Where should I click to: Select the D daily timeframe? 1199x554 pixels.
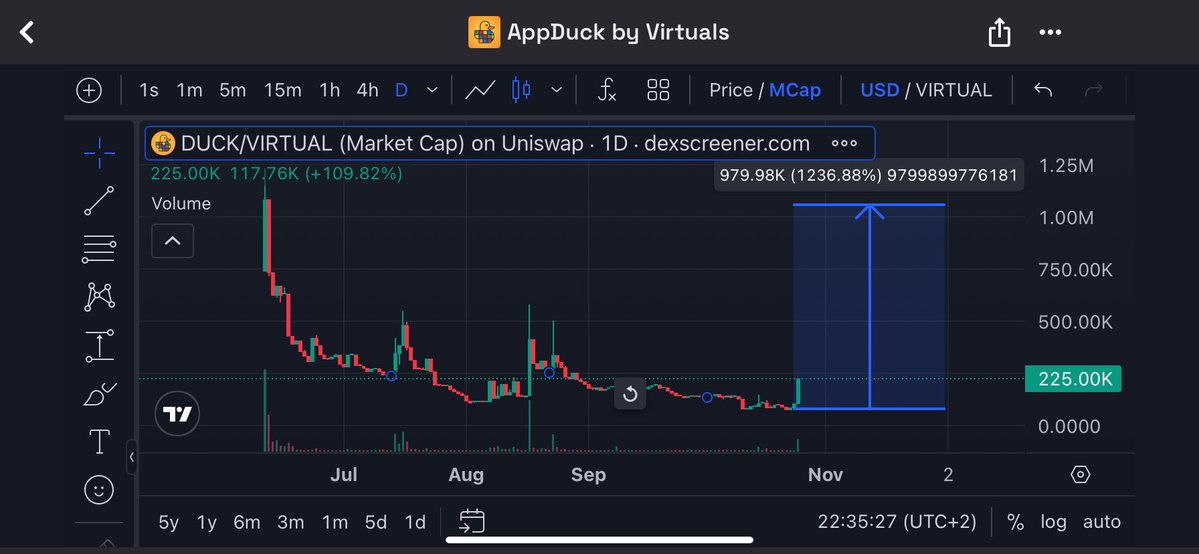401,90
